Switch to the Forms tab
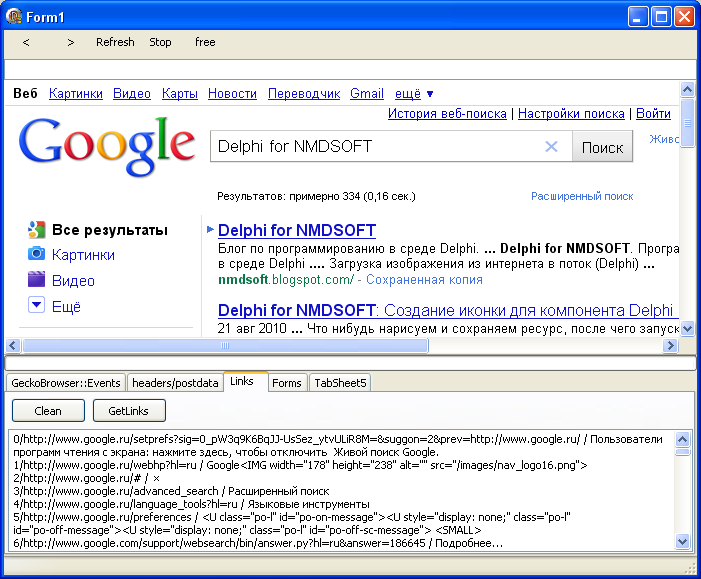 point(287,383)
